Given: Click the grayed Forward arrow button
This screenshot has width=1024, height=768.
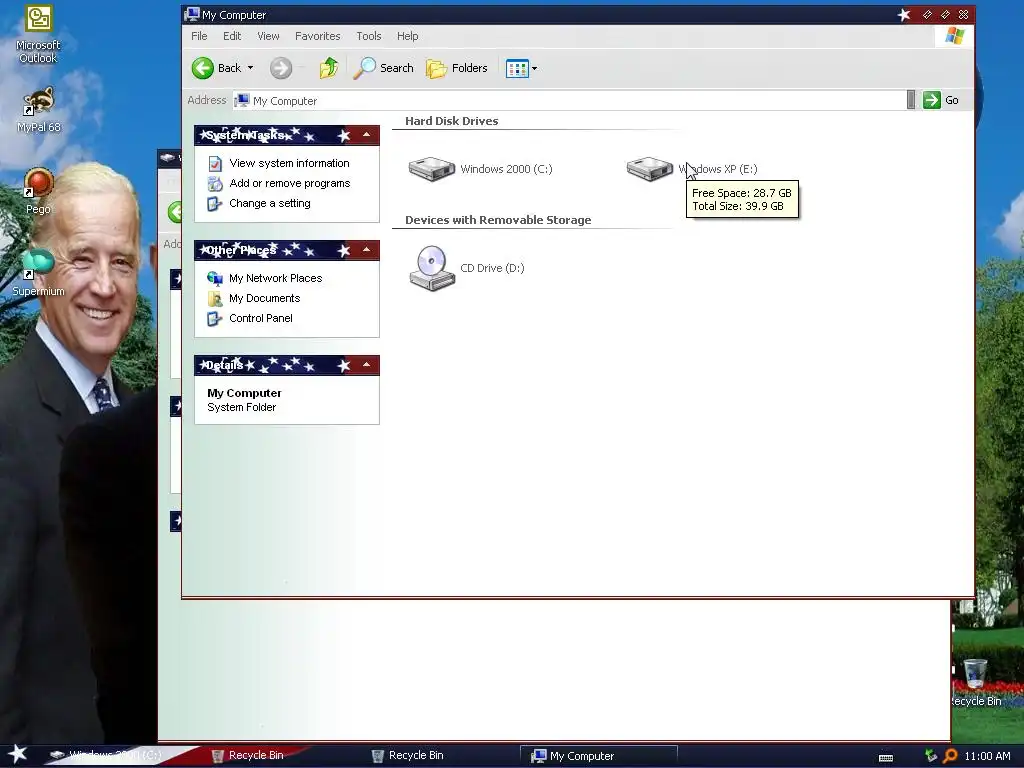Looking at the screenshot, I should pos(281,68).
